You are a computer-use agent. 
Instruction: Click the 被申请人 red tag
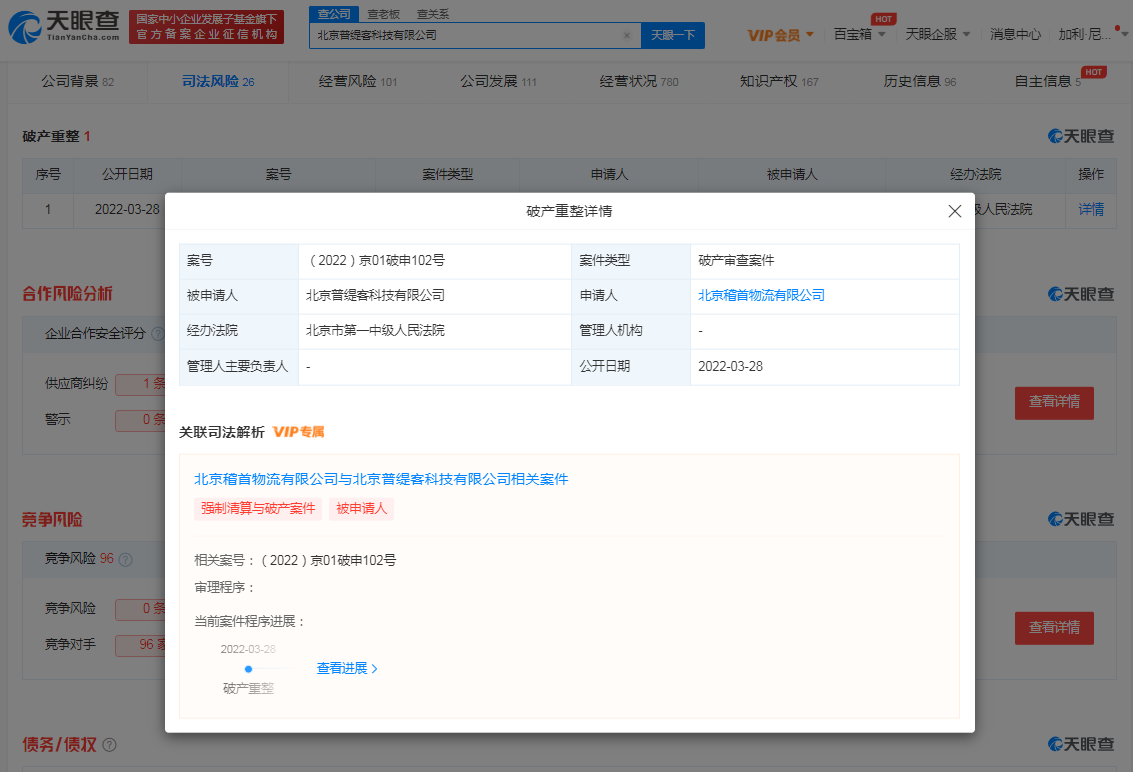coord(361,509)
